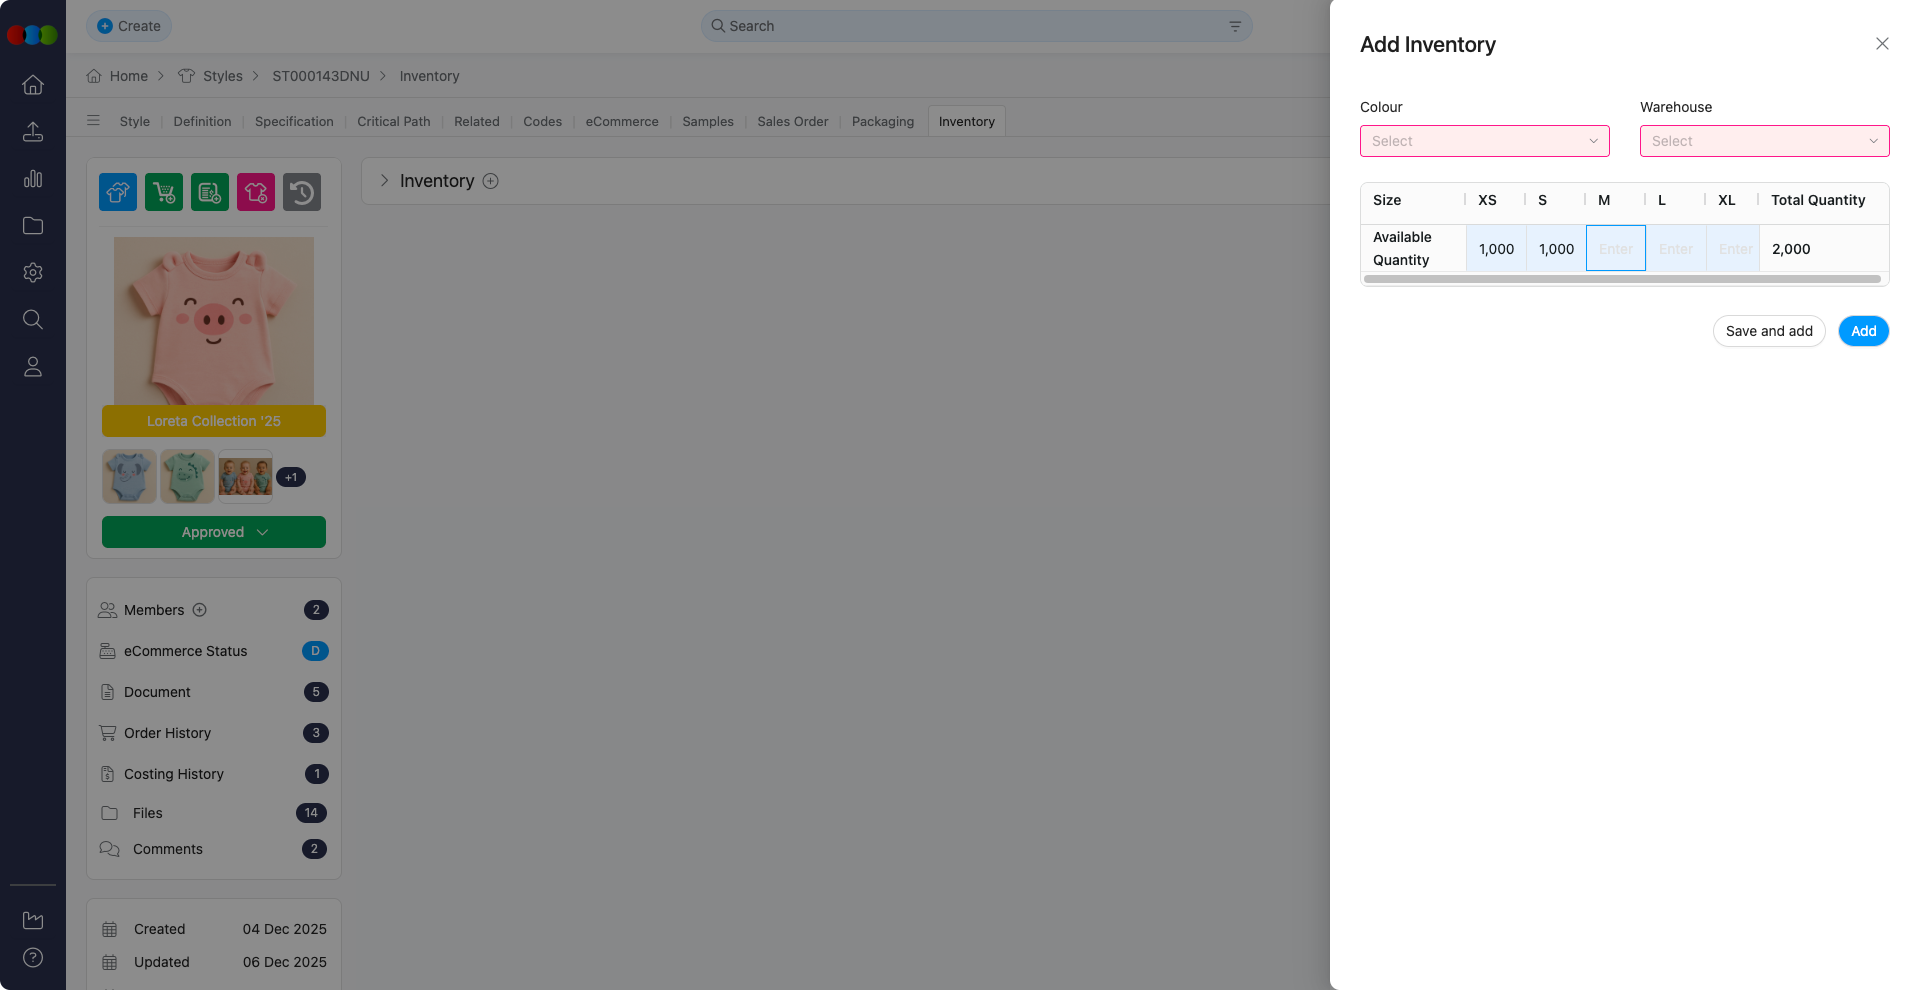The width and height of the screenshot is (1920, 990).
Task: Click the blue shirt style icon
Action: click(118, 192)
